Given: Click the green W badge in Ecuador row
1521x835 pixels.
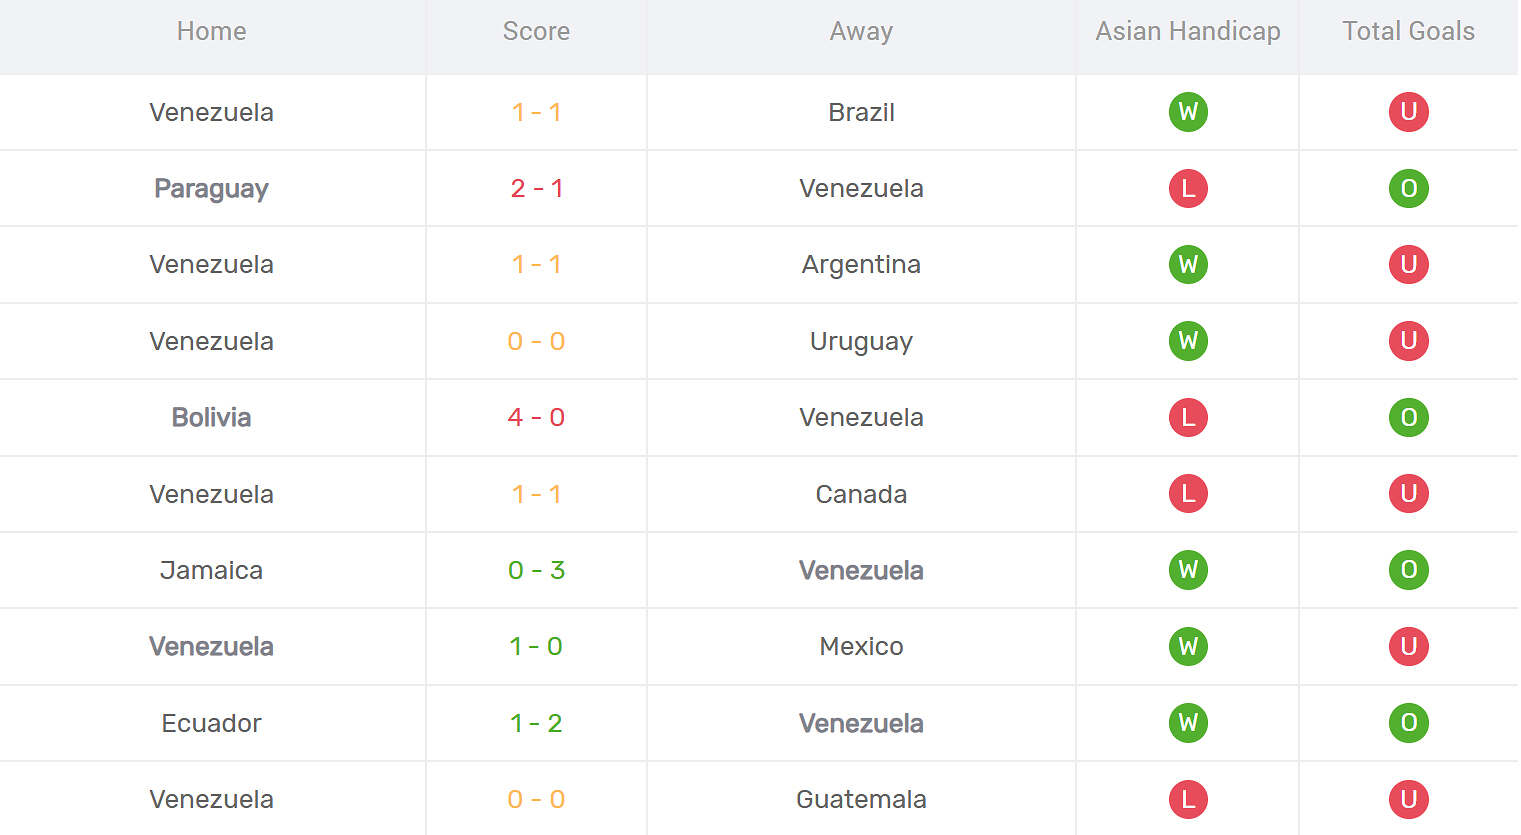Looking at the screenshot, I should click(x=1188, y=723).
